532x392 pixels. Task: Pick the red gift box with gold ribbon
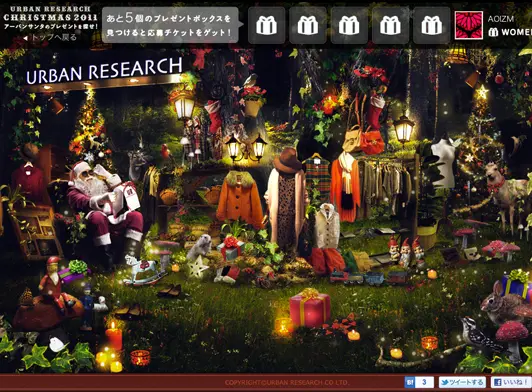[x=310, y=308]
